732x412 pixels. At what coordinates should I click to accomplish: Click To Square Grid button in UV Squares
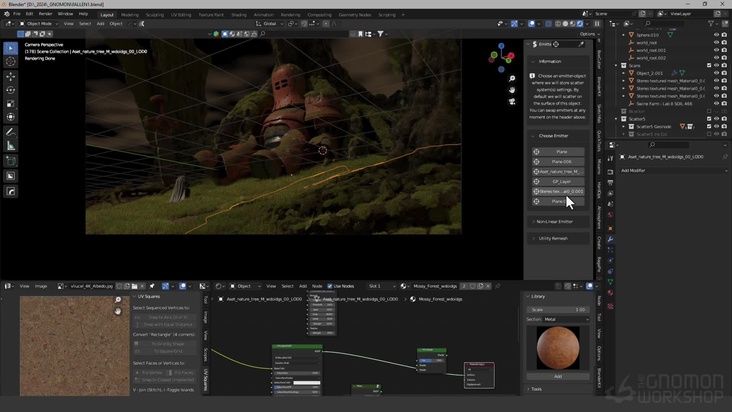[163, 351]
